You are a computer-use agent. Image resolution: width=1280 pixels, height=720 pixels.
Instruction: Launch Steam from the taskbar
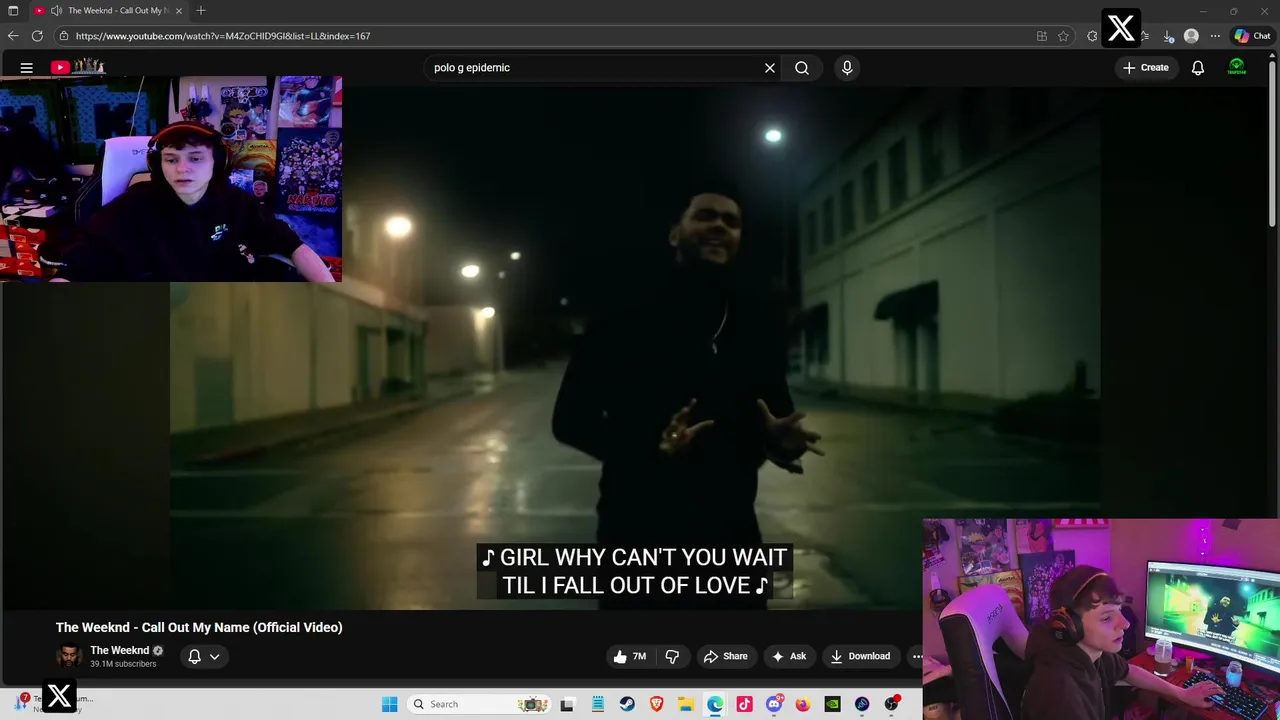[x=627, y=704]
